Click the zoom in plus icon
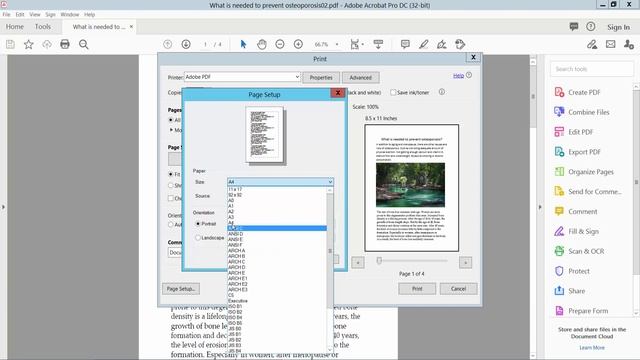Image resolution: width=640 pixels, height=360 pixels. [298, 44]
